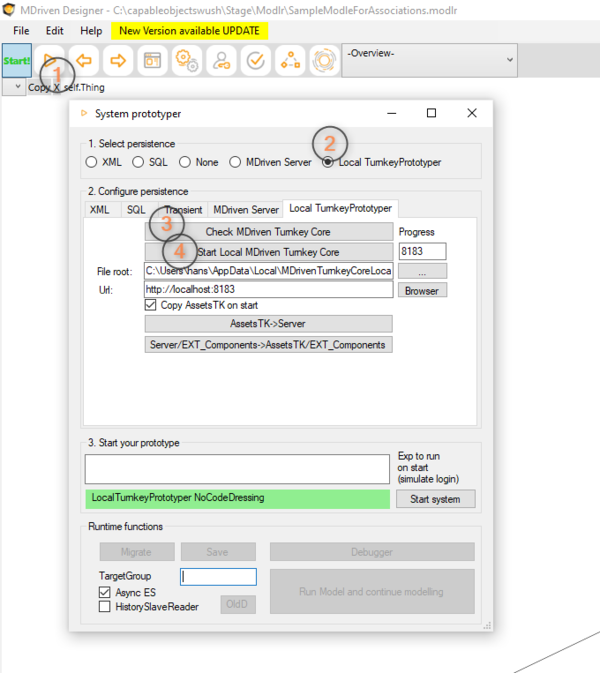This screenshot has width=600, height=673.
Task: Open the gears settings toolbar icon
Action: pos(187,61)
